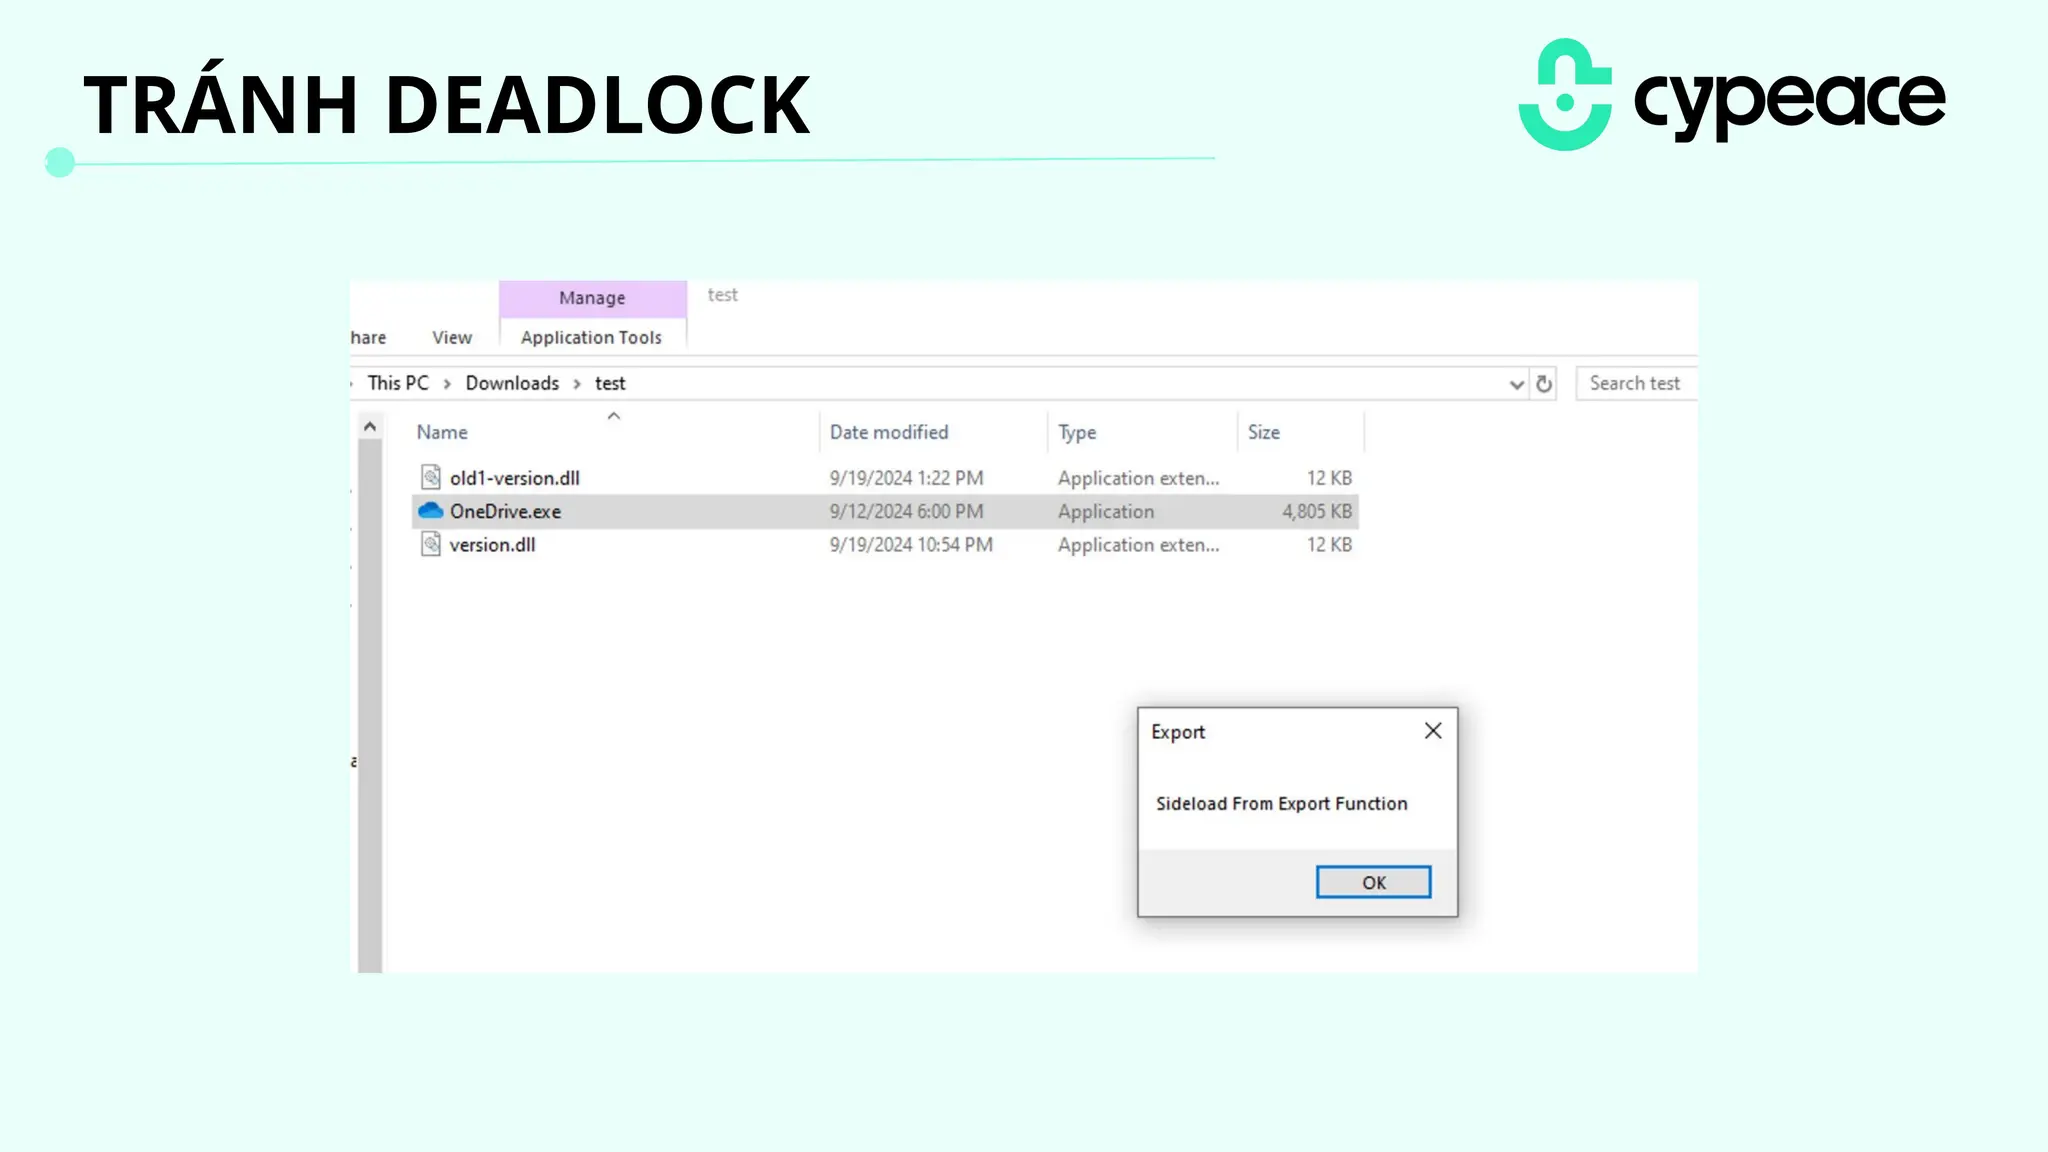This screenshot has height=1152, width=2048.
Task: Go to Downloads in breadcrumb
Action: click(x=512, y=383)
